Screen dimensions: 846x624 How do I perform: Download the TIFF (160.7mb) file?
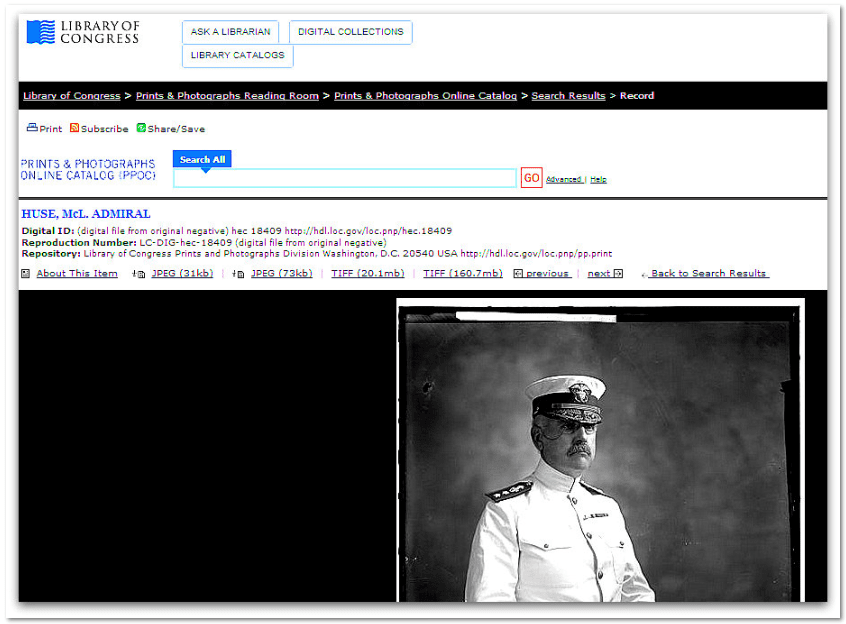[463, 273]
